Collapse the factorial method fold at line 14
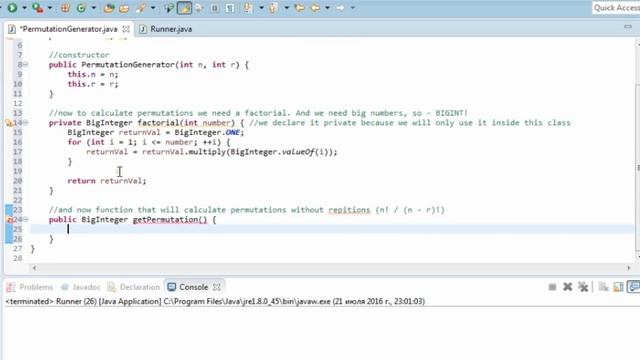 click(x=26, y=122)
